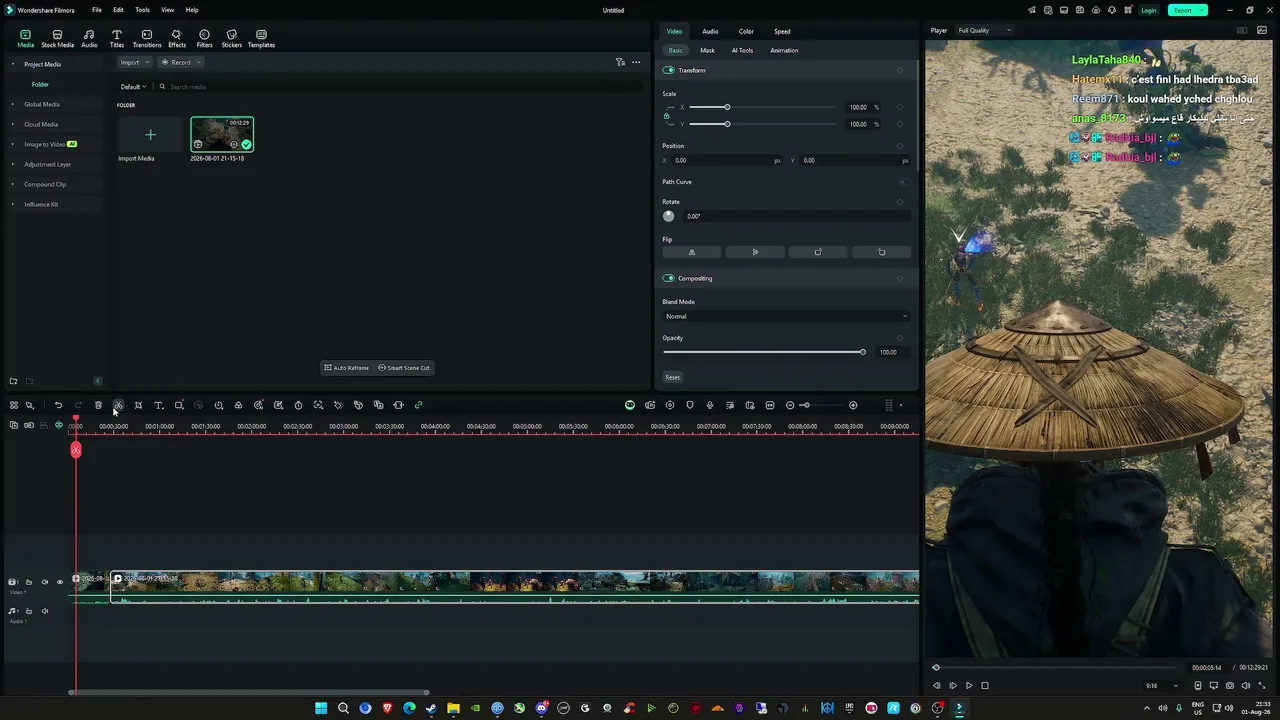This screenshot has height=720, width=1280.
Task: Click the Export button
Action: click(1187, 10)
